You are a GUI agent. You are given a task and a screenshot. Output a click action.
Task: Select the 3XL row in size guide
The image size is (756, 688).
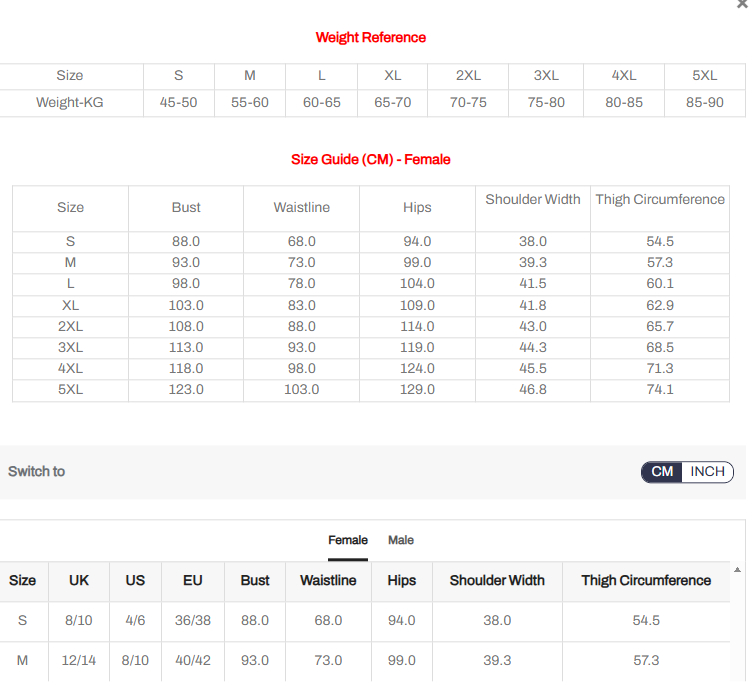pos(70,347)
